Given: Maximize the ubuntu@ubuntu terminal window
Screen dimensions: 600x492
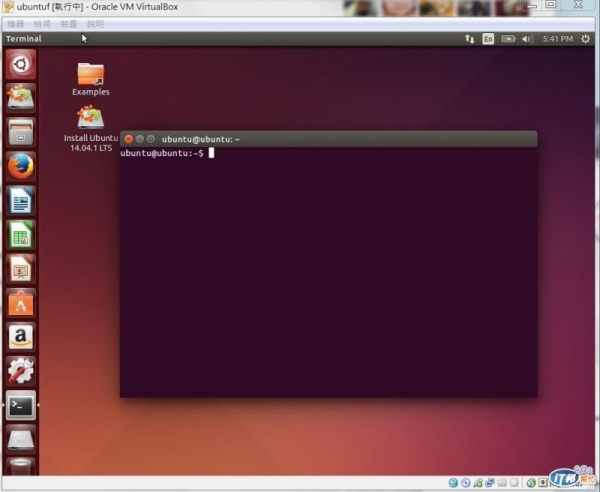Looking at the screenshot, I should point(151,139).
